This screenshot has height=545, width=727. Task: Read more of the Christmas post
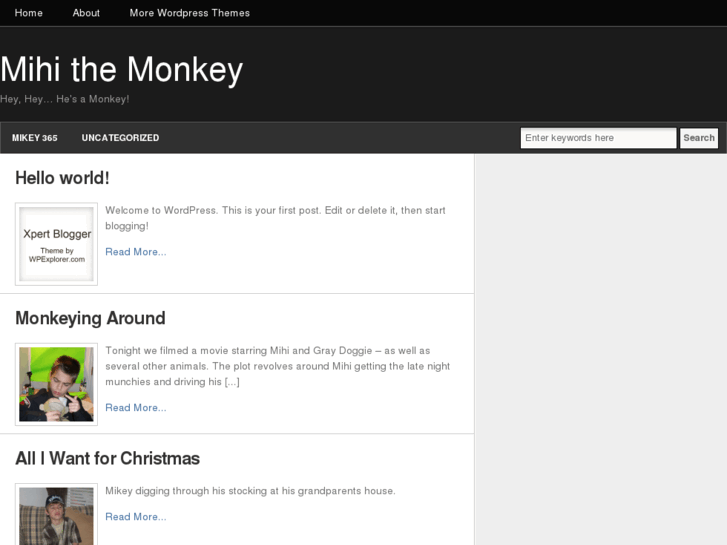tap(136, 517)
